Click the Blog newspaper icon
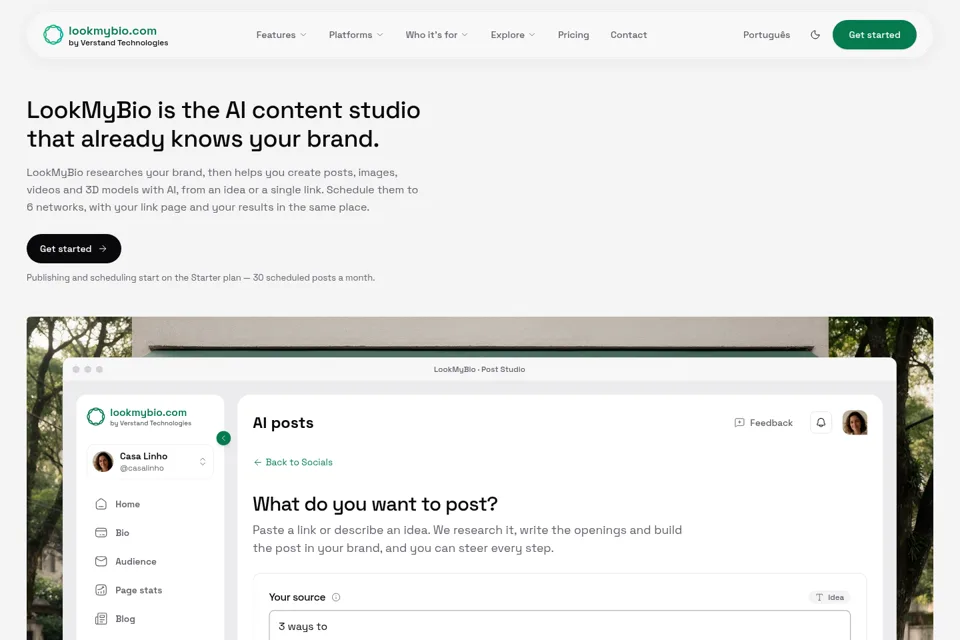The height and width of the screenshot is (640, 960). coord(101,619)
